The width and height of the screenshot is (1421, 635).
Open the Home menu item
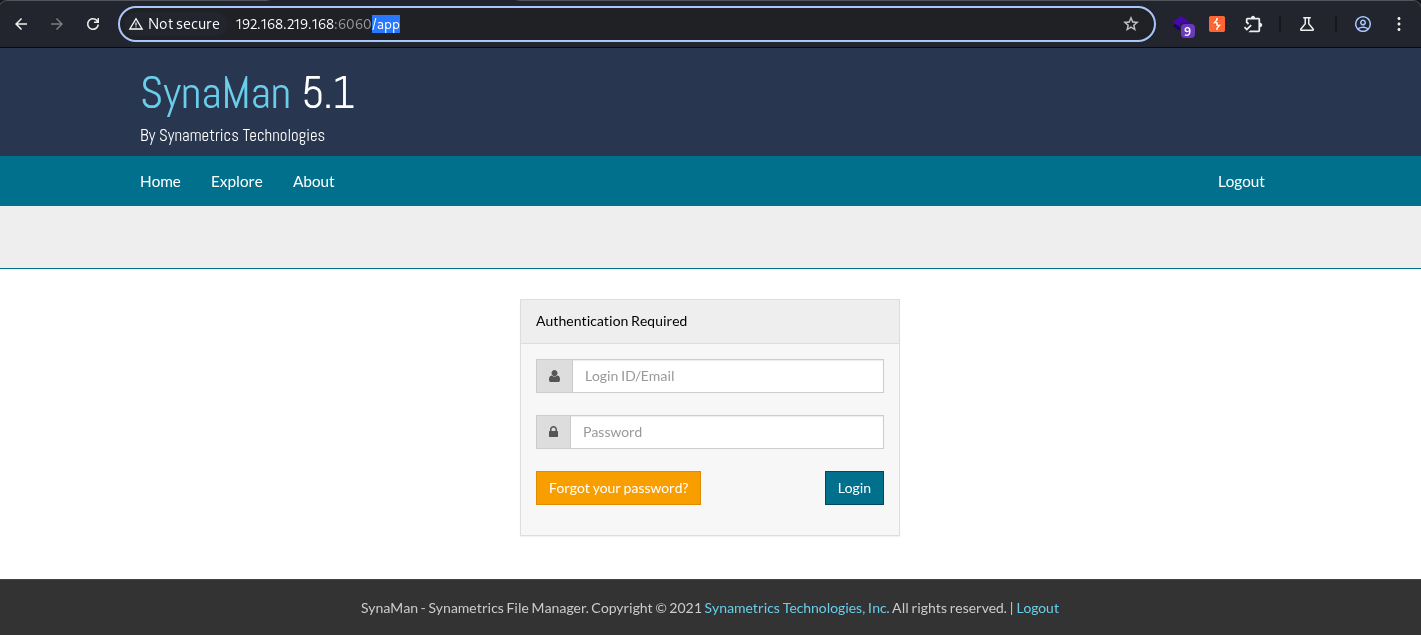[x=160, y=181]
